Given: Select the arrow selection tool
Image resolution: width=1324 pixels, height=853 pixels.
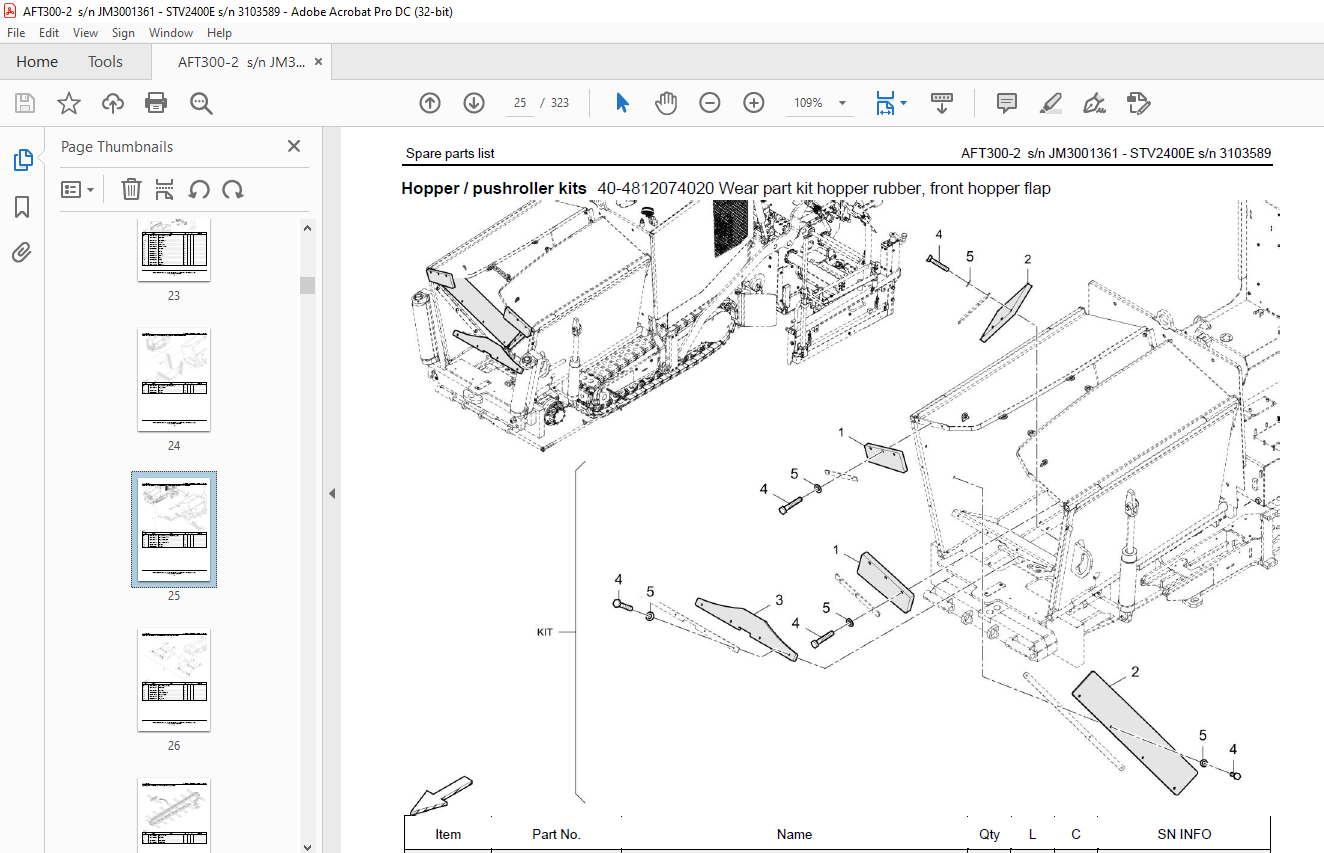Looking at the screenshot, I should tap(622, 103).
